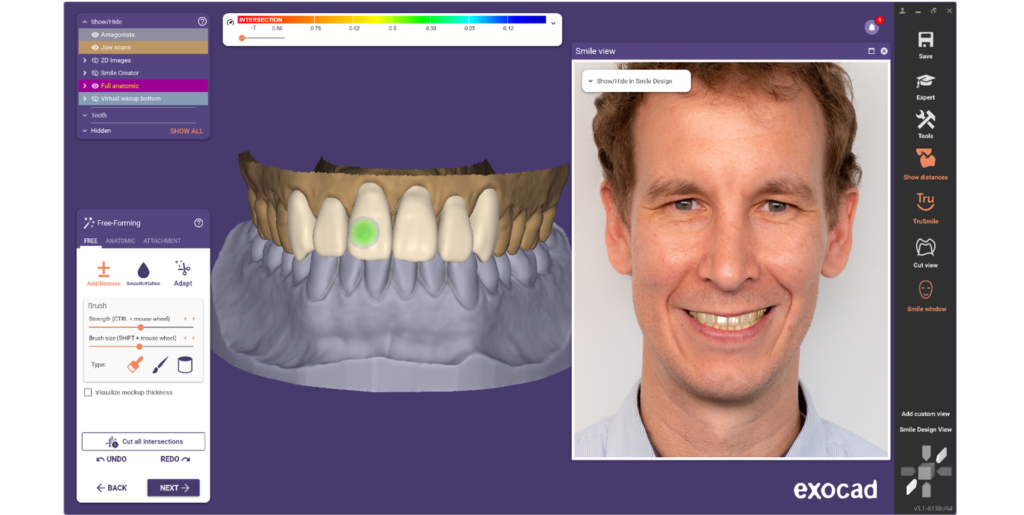1024x515 pixels.
Task: Toggle visibility eye of Jaw scans
Action: tap(95, 48)
